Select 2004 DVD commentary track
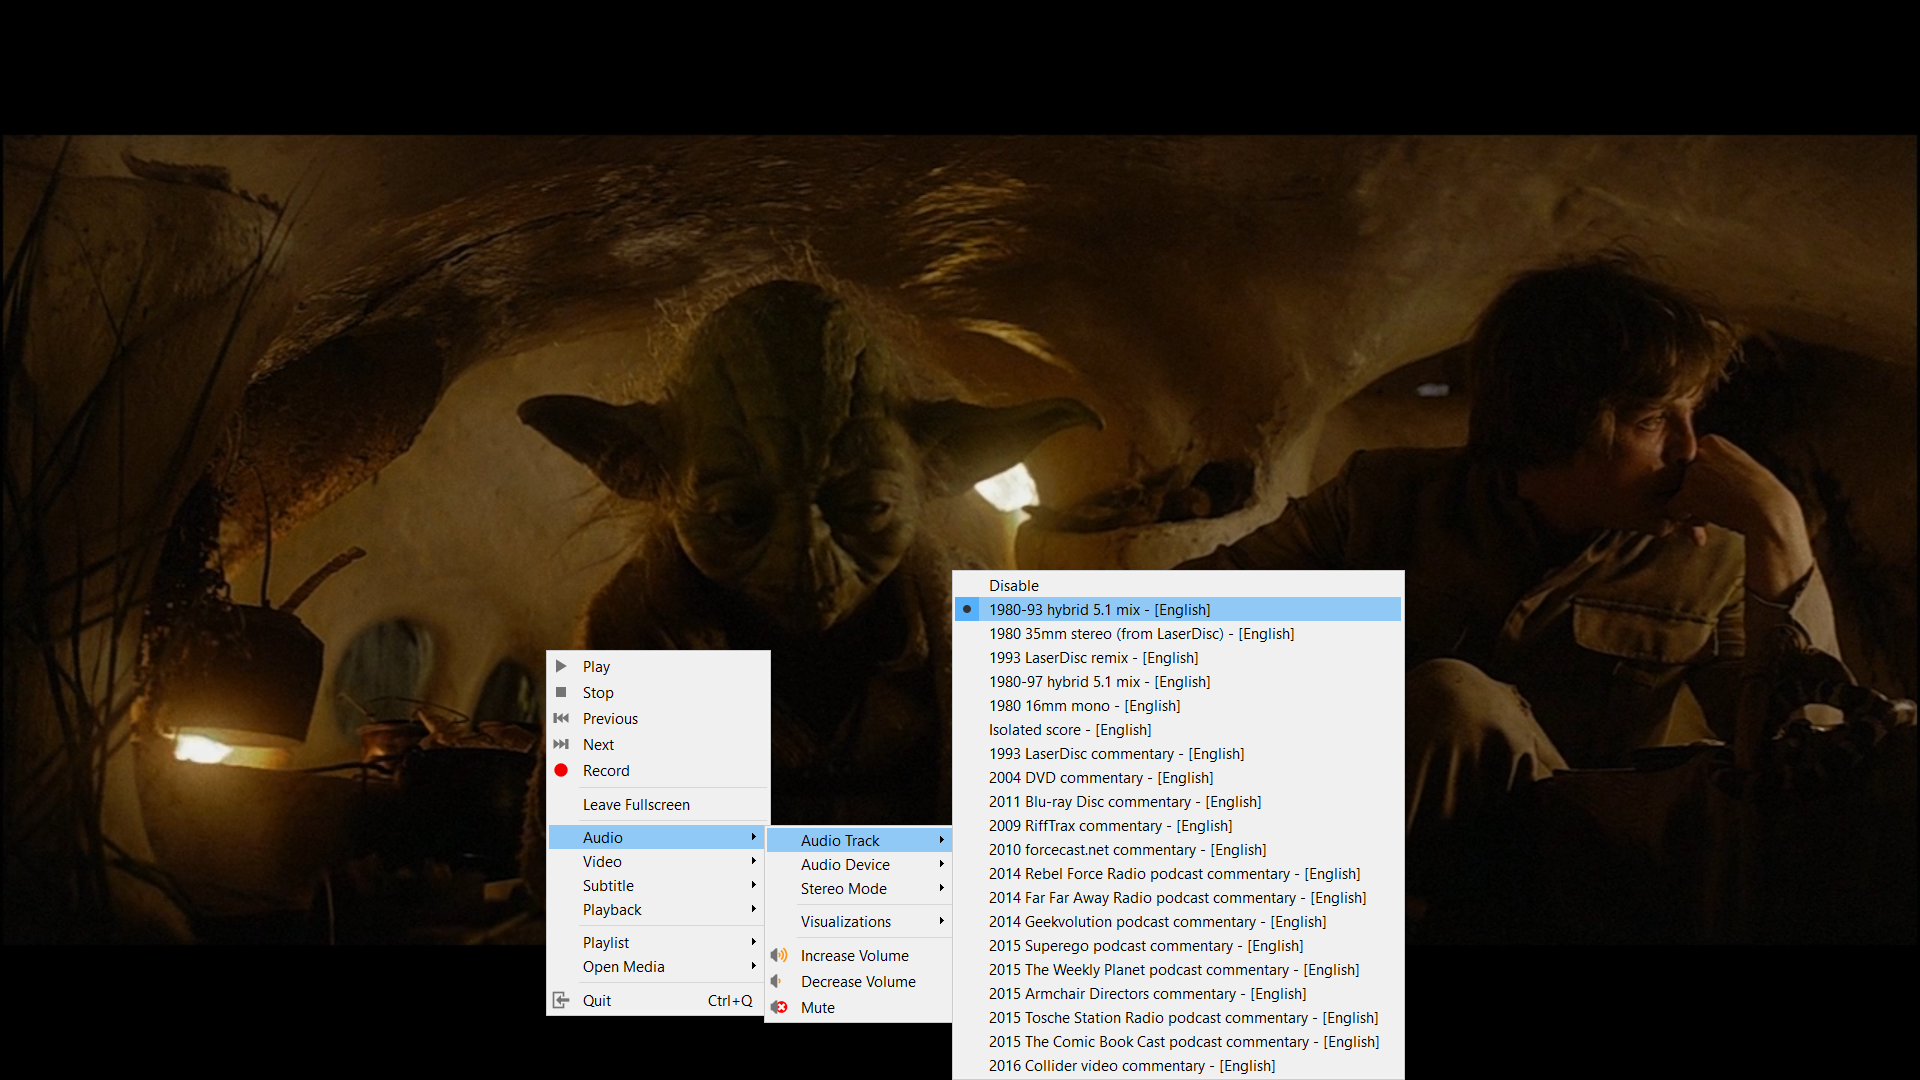The image size is (1920, 1080). (x=1178, y=777)
